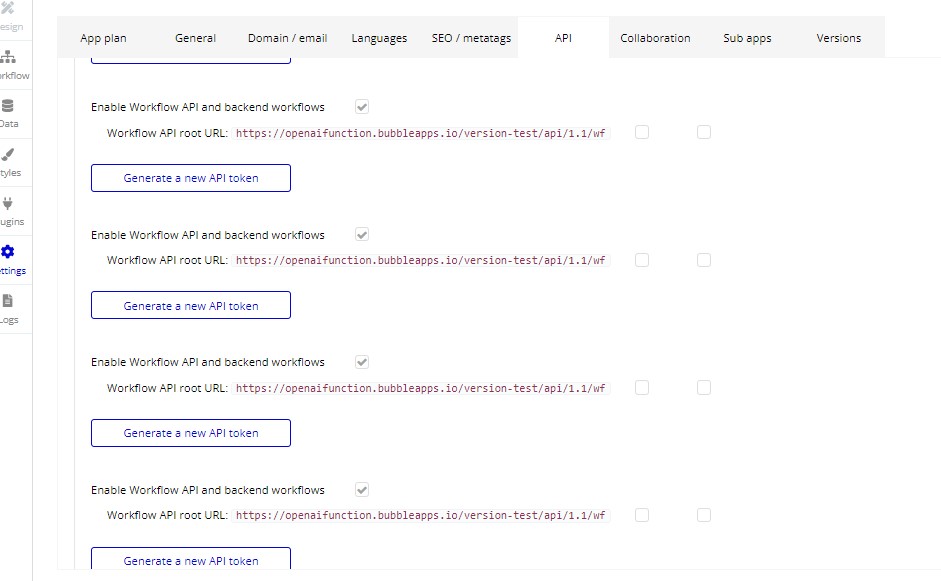Open the Versions tab
Screen dimensions: 941x581
click(838, 38)
